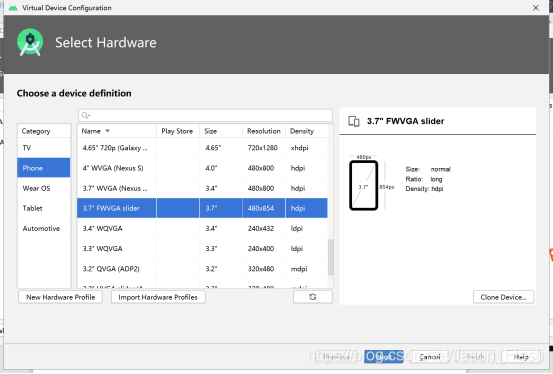
Task: Click Play Store column header
Action: pyautogui.click(x=178, y=131)
